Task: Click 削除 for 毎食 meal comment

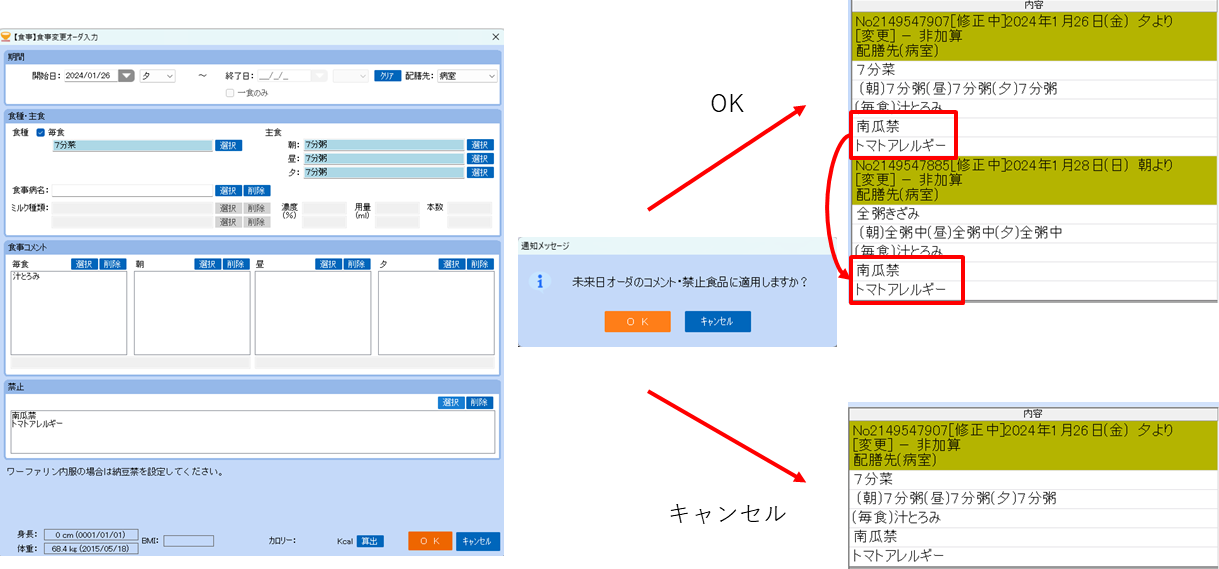Action: click(x=113, y=265)
